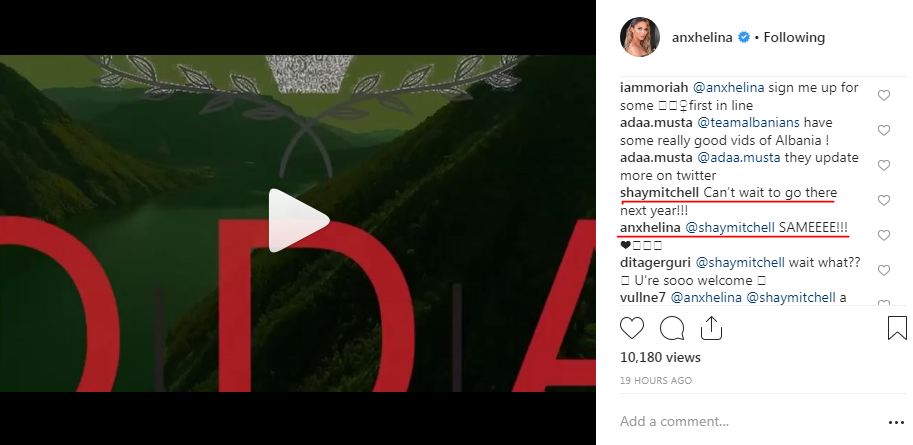
Task: Like the first adaa.musta comment heart
Action: pyautogui.click(x=884, y=130)
